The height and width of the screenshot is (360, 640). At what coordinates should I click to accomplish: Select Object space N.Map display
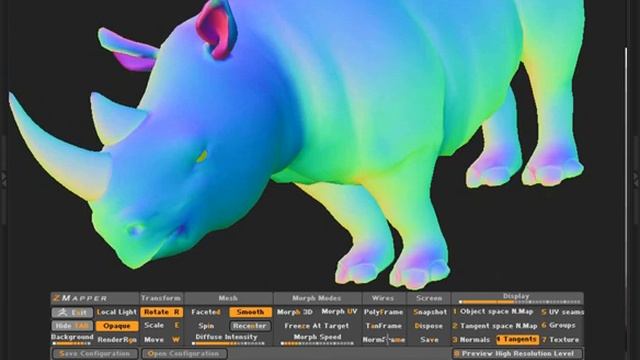pos(493,312)
